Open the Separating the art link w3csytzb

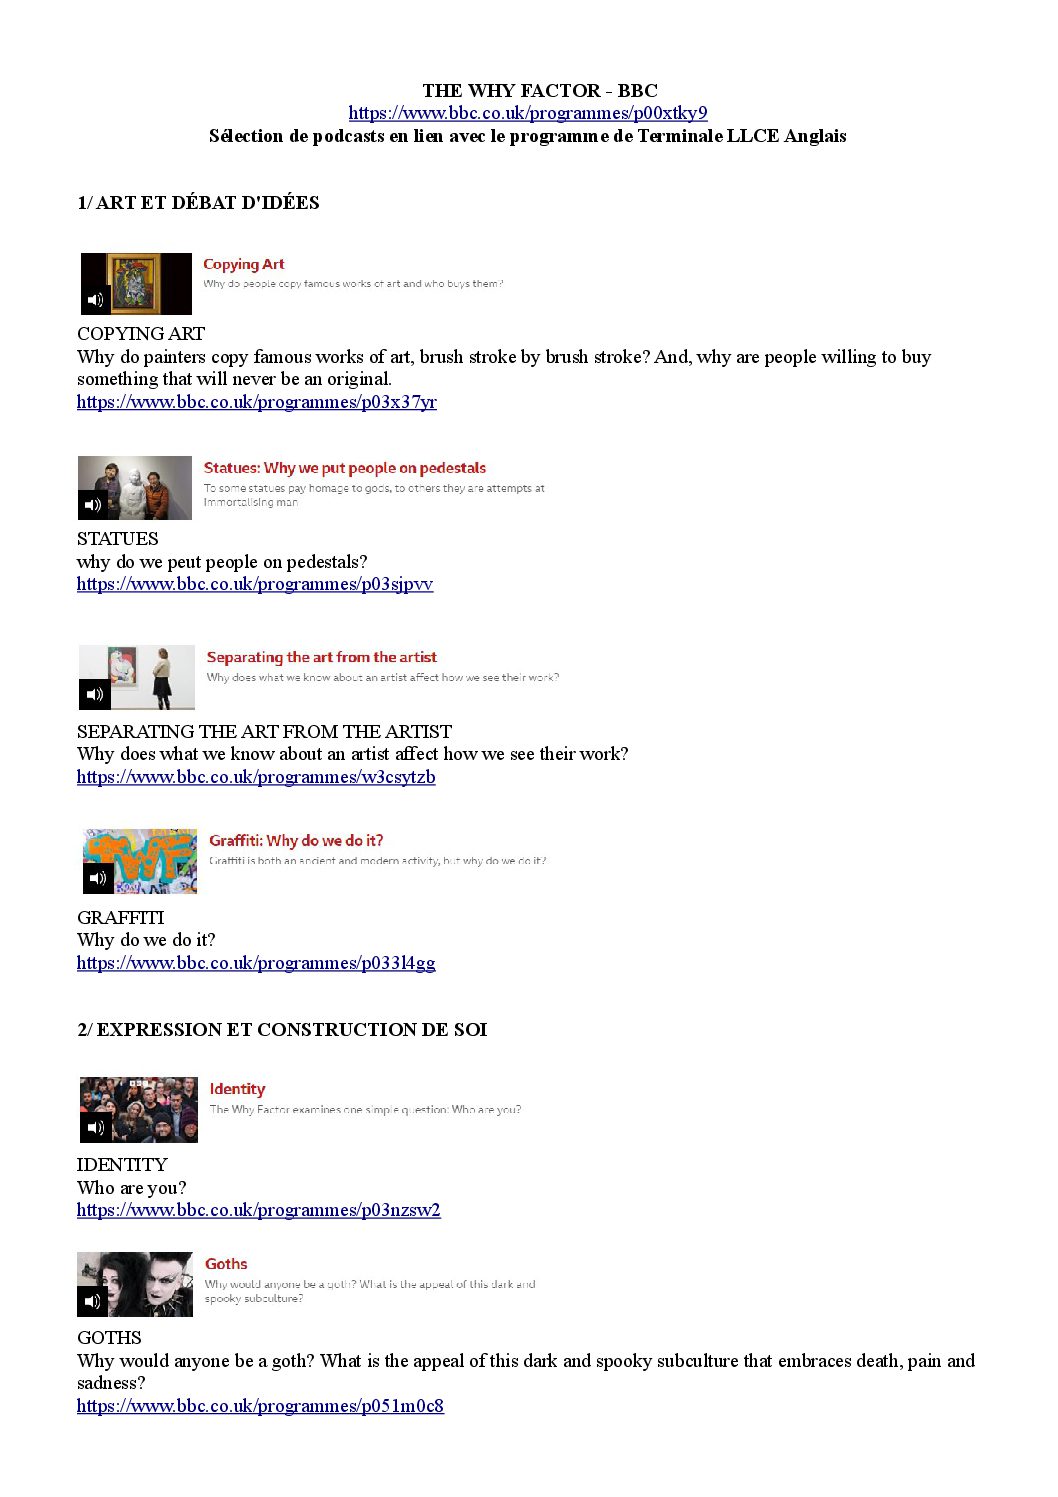pyautogui.click(x=256, y=777)
